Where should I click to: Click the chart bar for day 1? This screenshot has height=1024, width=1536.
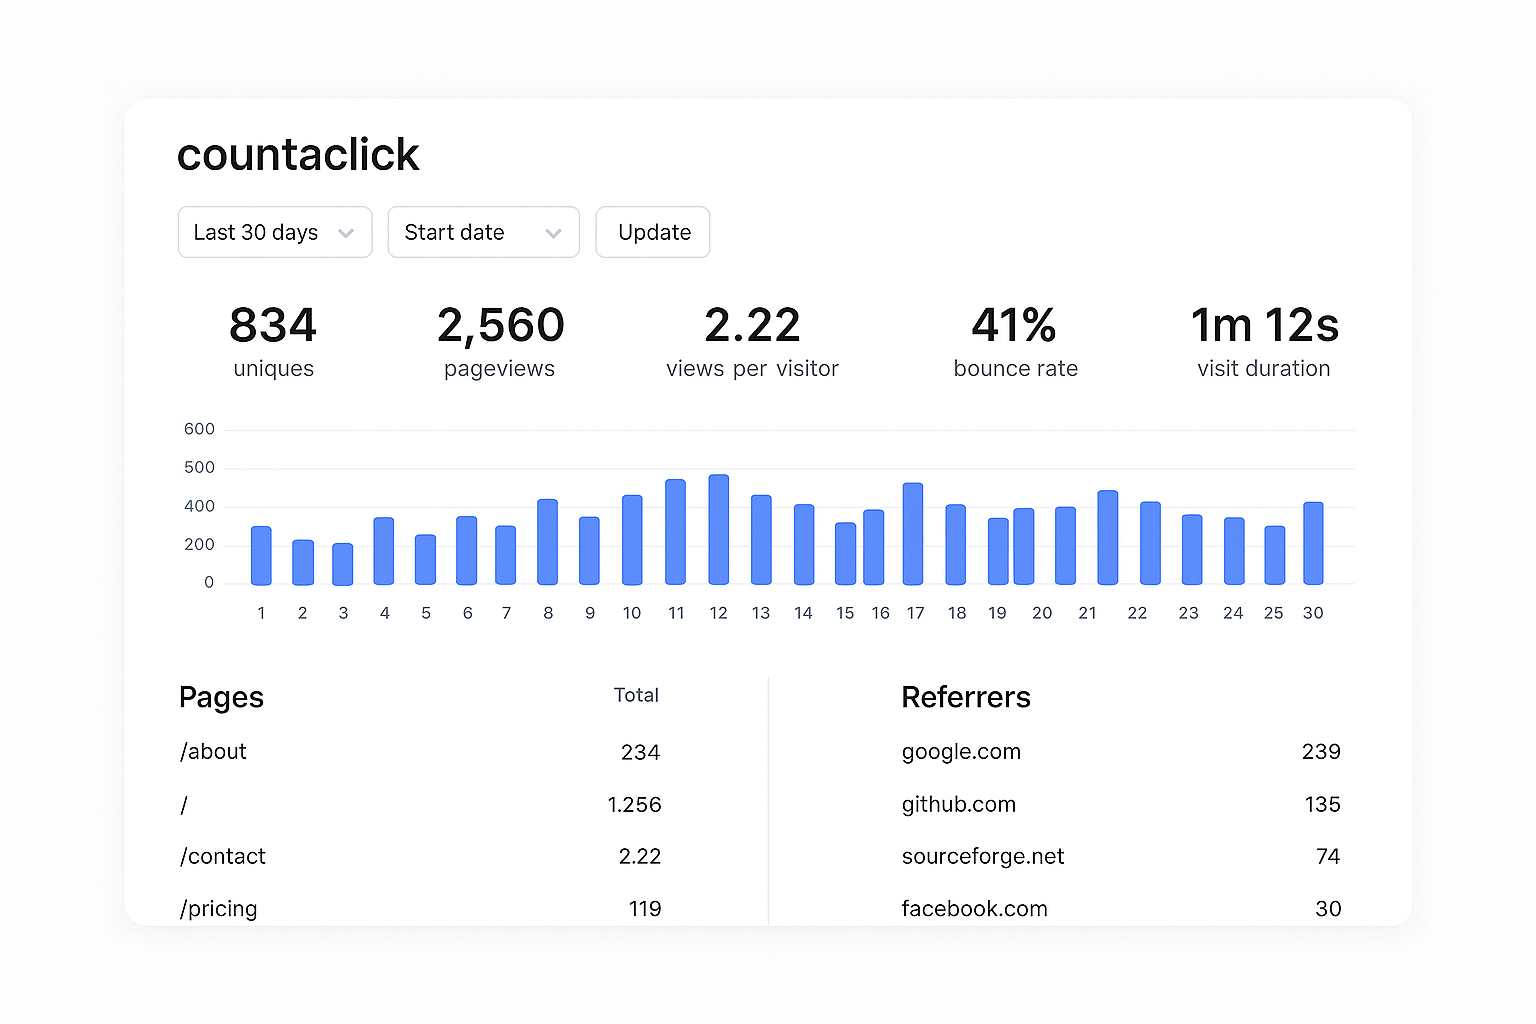pyautogui.click(x=261, y=555)
